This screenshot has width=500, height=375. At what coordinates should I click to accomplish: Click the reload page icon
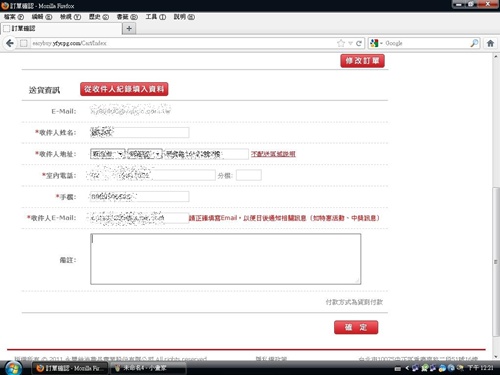359,43
